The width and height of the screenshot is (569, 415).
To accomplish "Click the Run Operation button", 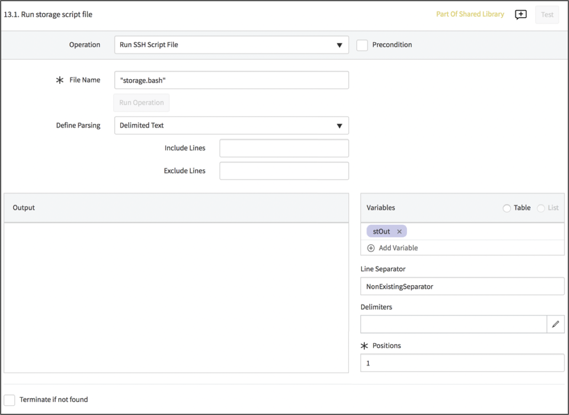I will [142, 103].
